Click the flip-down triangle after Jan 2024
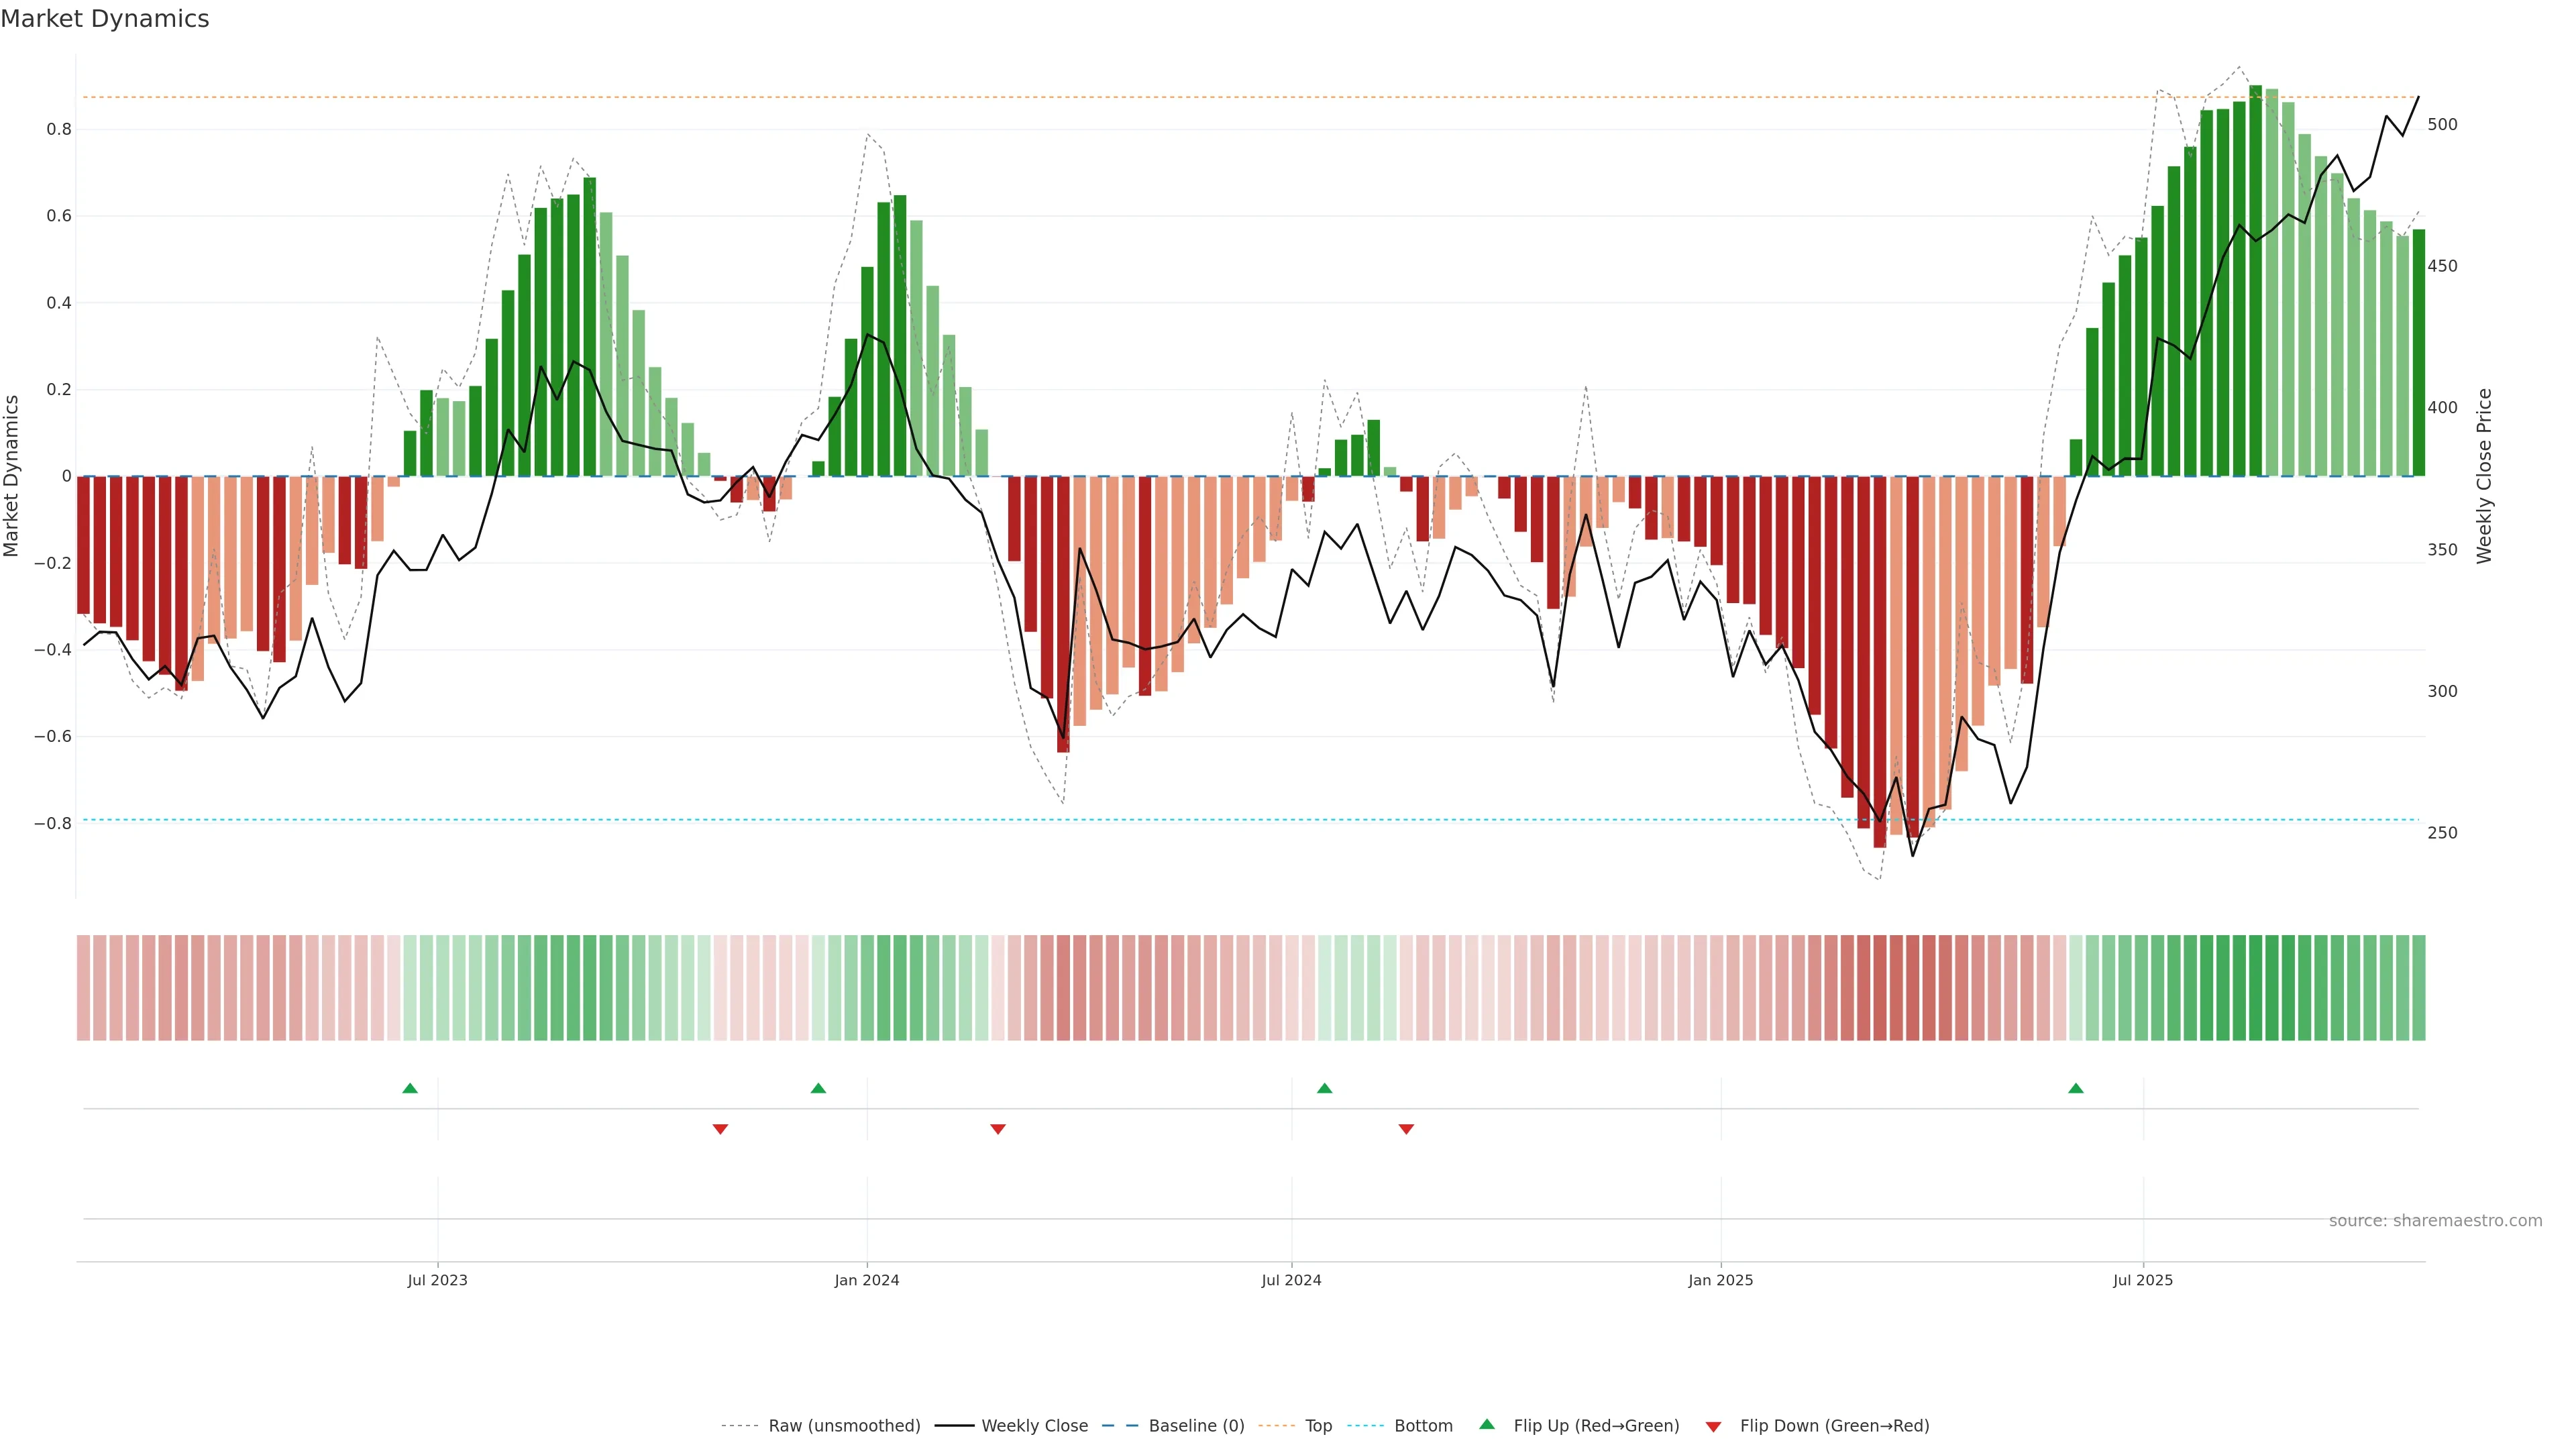The width and height of the screenshot is (2576, 1449). coord(998,1129)
